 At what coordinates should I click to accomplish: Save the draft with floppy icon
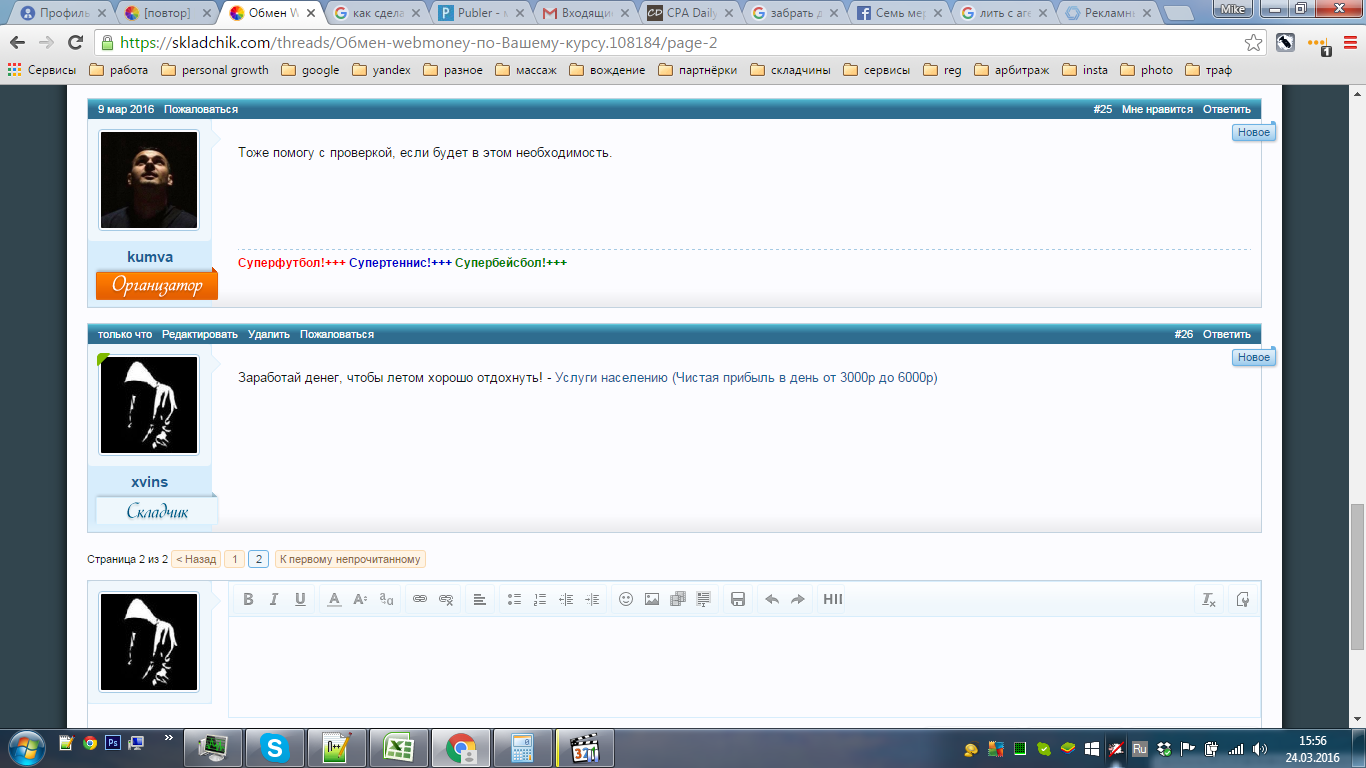(738, 599)
